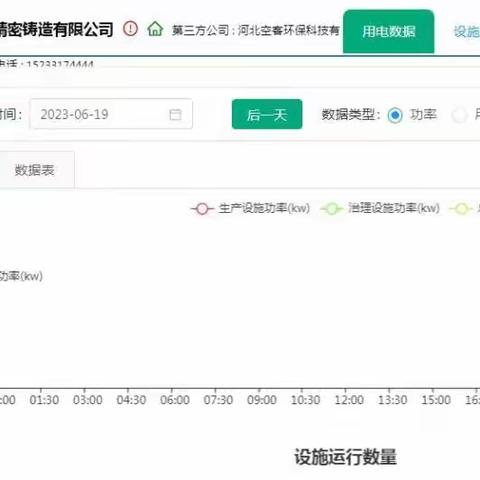480x480 pixels.
Task: Go to home via green house icon
Action: click(155, 29)
